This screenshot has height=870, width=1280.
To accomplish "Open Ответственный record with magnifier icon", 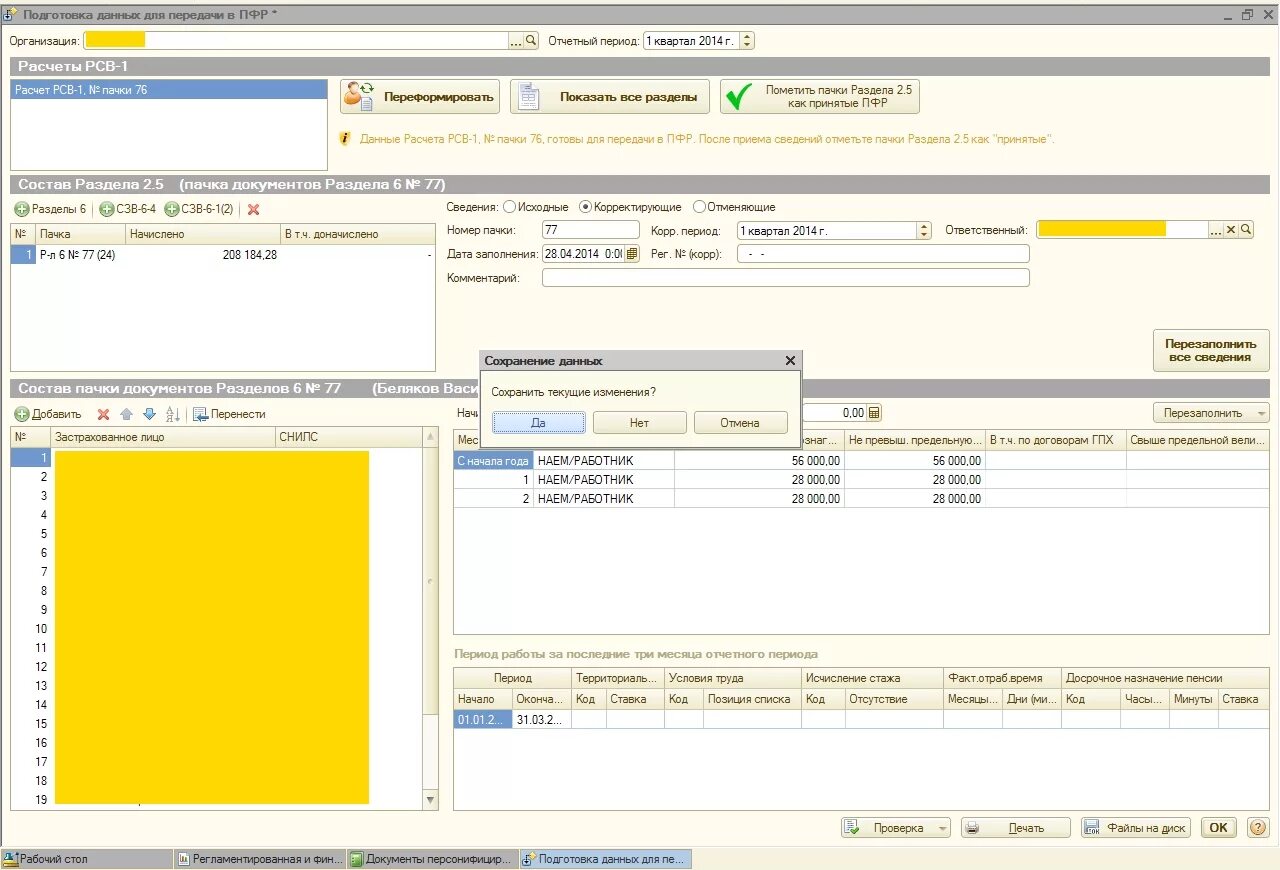I will (1247, 230).
